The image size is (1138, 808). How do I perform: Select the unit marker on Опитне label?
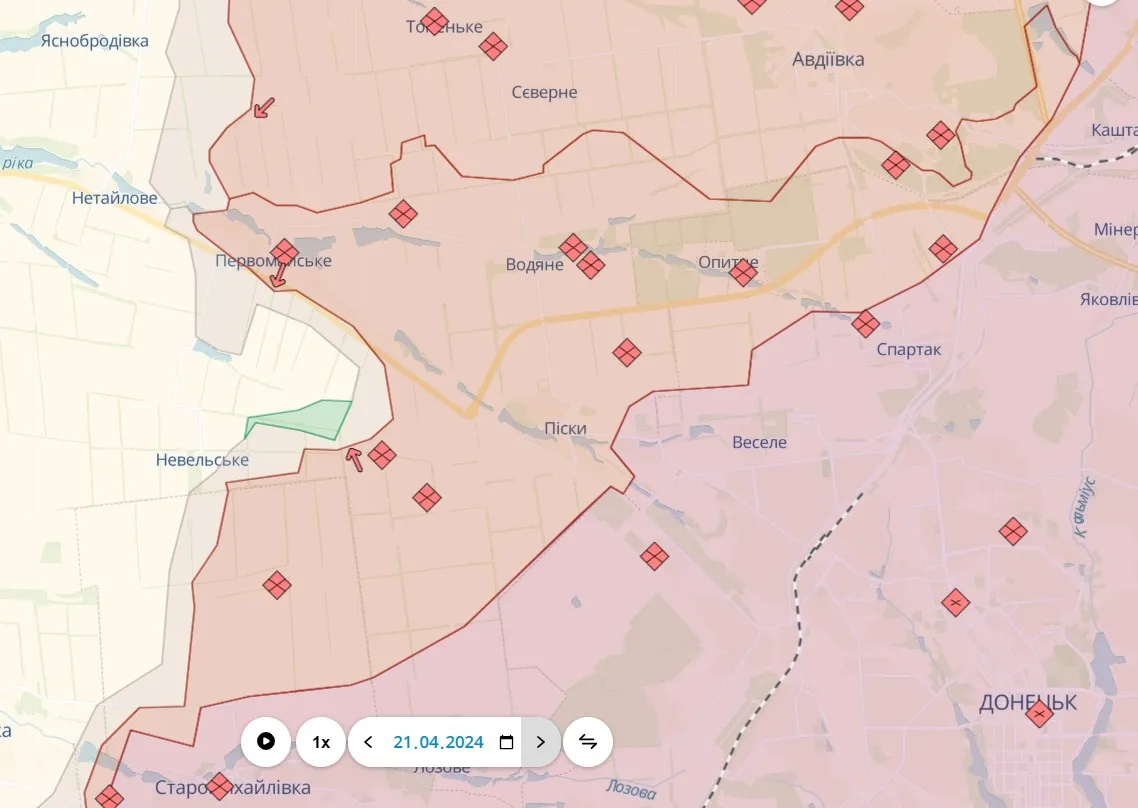click(743, 272)
